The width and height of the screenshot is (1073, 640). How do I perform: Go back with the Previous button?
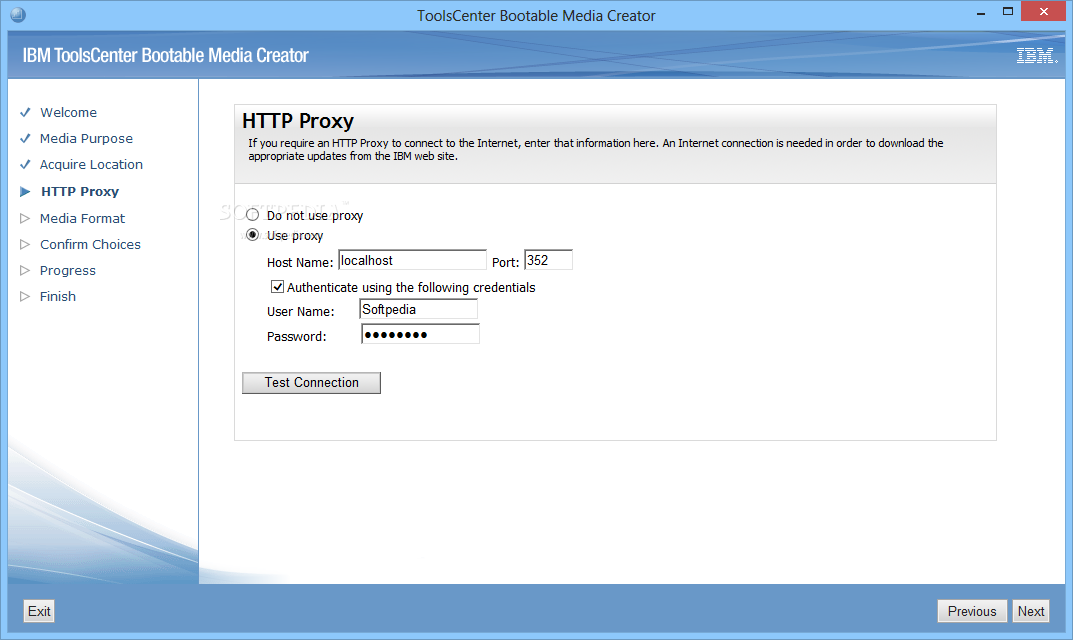tap(972, 611)
